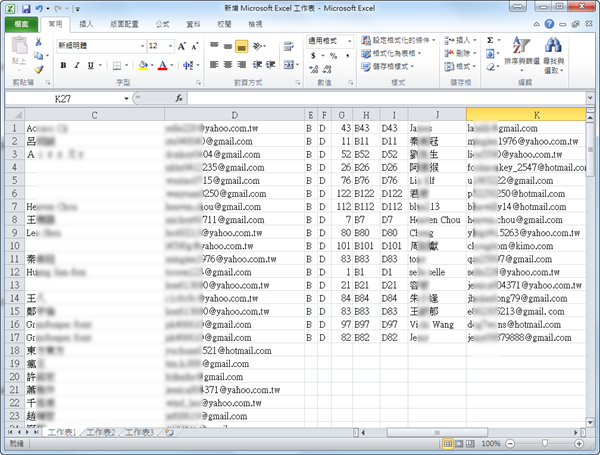This screenshot has width=600, height=455.
Task: Open the green File tab
Action: point(21,24)
